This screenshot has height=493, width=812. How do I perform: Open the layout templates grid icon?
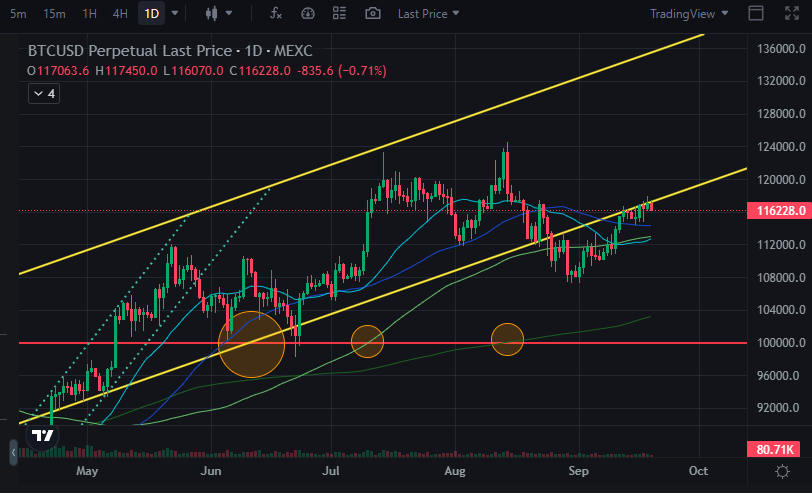click(x=339, y=13)
